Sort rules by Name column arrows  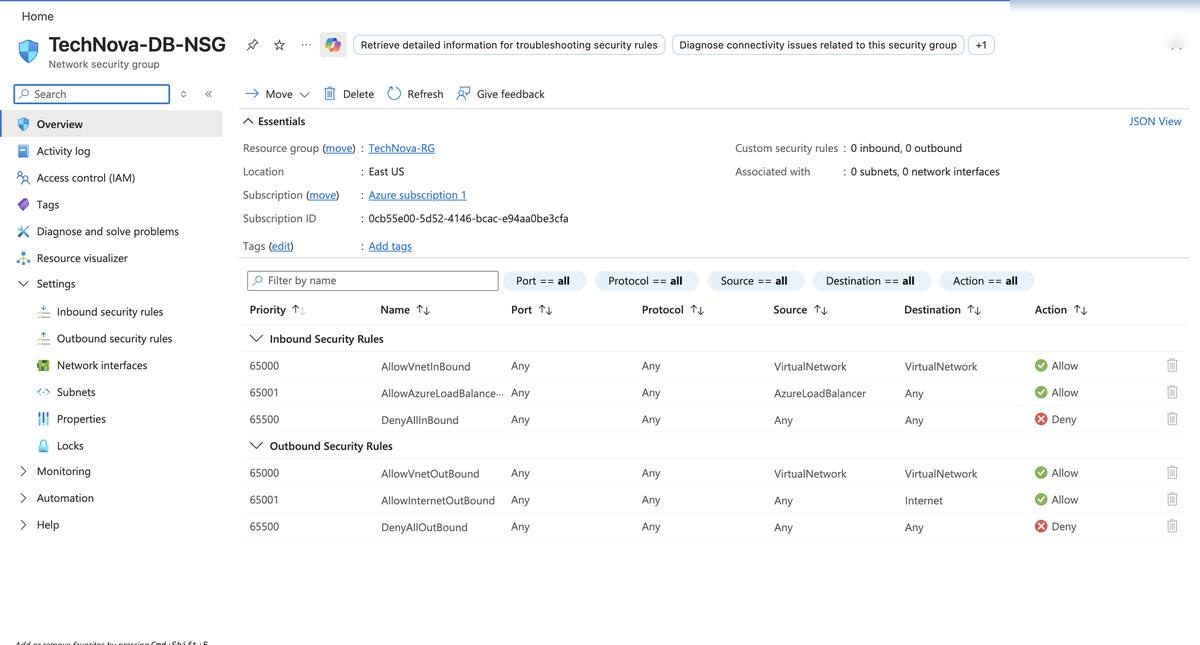coord(423,310)
